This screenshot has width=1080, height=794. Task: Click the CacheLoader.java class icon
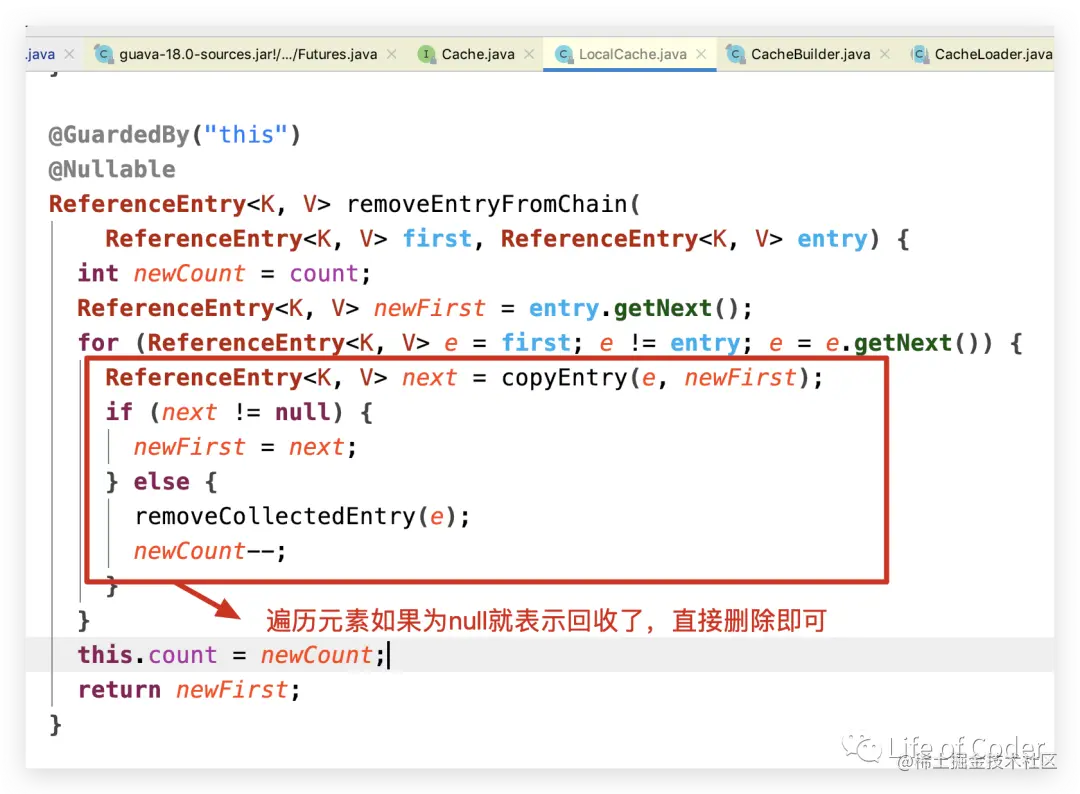919,54
